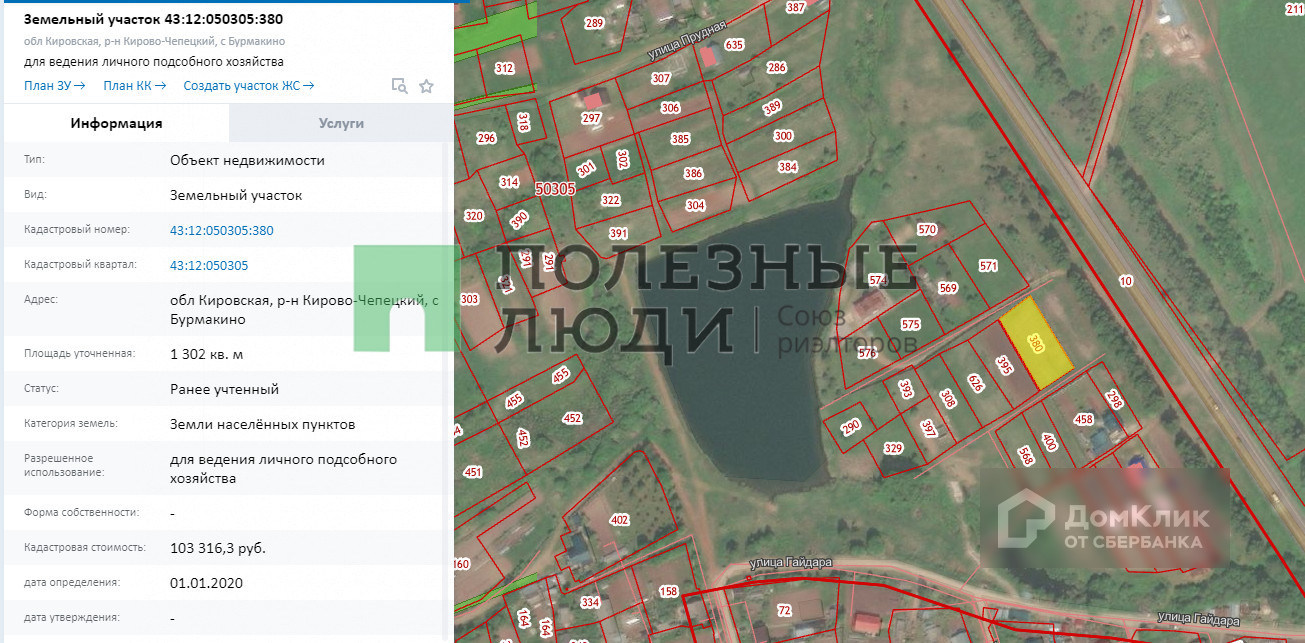Viewport: 1305px width, 643px height.
Task: Select parcel 300 on the map
Action: (x=783, y=136)
